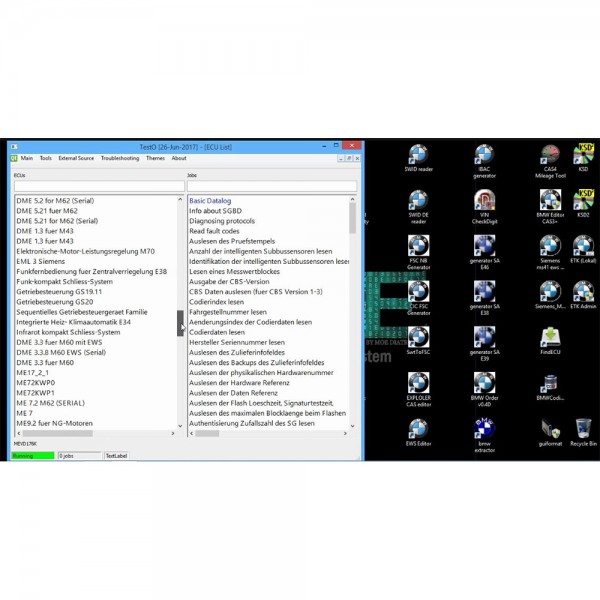The width and height of the screenshot is (600, 600).
Task: Select Read fault codes job
Action: 216,231
